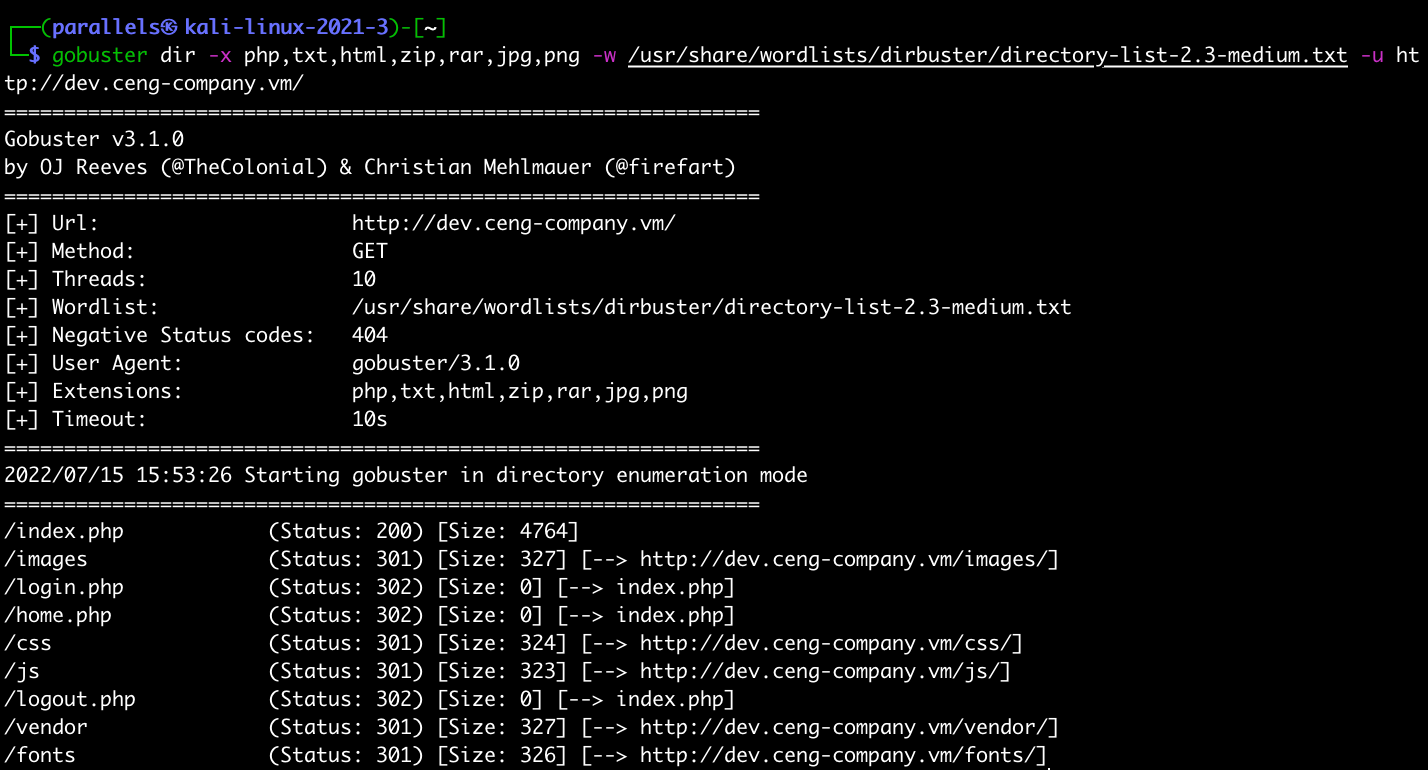Screen dimensions: 1428x770
Task: Click the -w flag in the command
Action: click(604, 55)
